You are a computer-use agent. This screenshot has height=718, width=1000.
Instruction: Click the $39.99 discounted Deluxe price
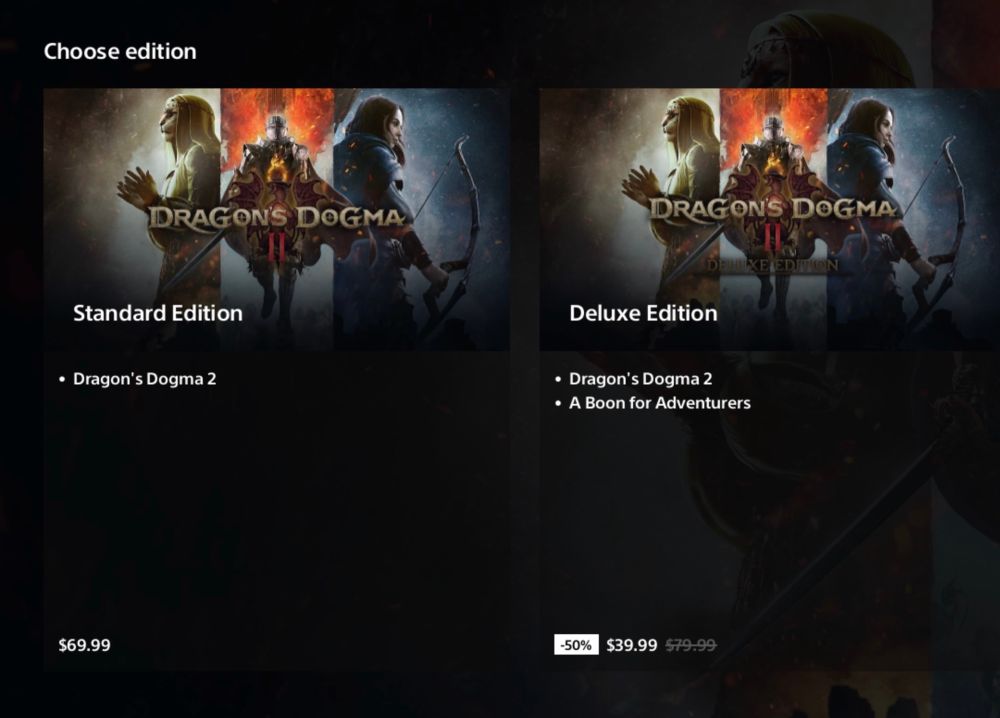tap(631, 645)
